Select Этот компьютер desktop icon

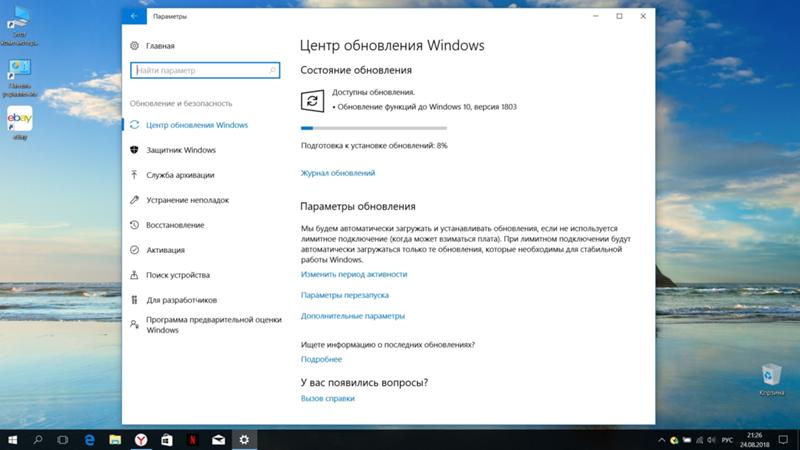(x=19, y=27)
